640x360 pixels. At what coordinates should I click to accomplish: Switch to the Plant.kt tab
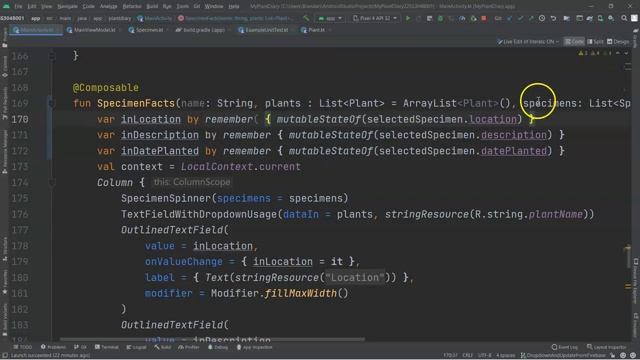pos(316,30)
